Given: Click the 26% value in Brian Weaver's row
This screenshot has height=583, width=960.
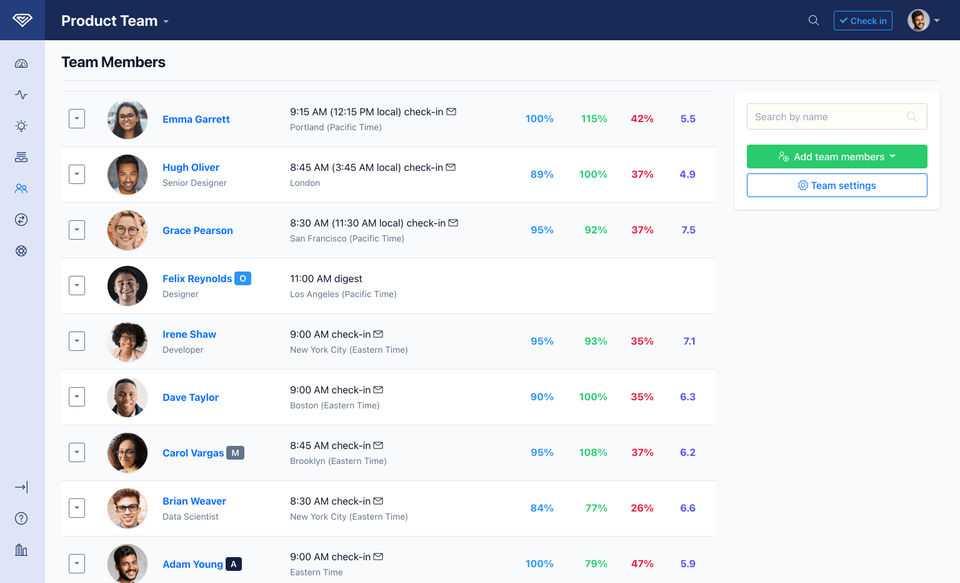Looking at the screenshot, I should [642, 508].
